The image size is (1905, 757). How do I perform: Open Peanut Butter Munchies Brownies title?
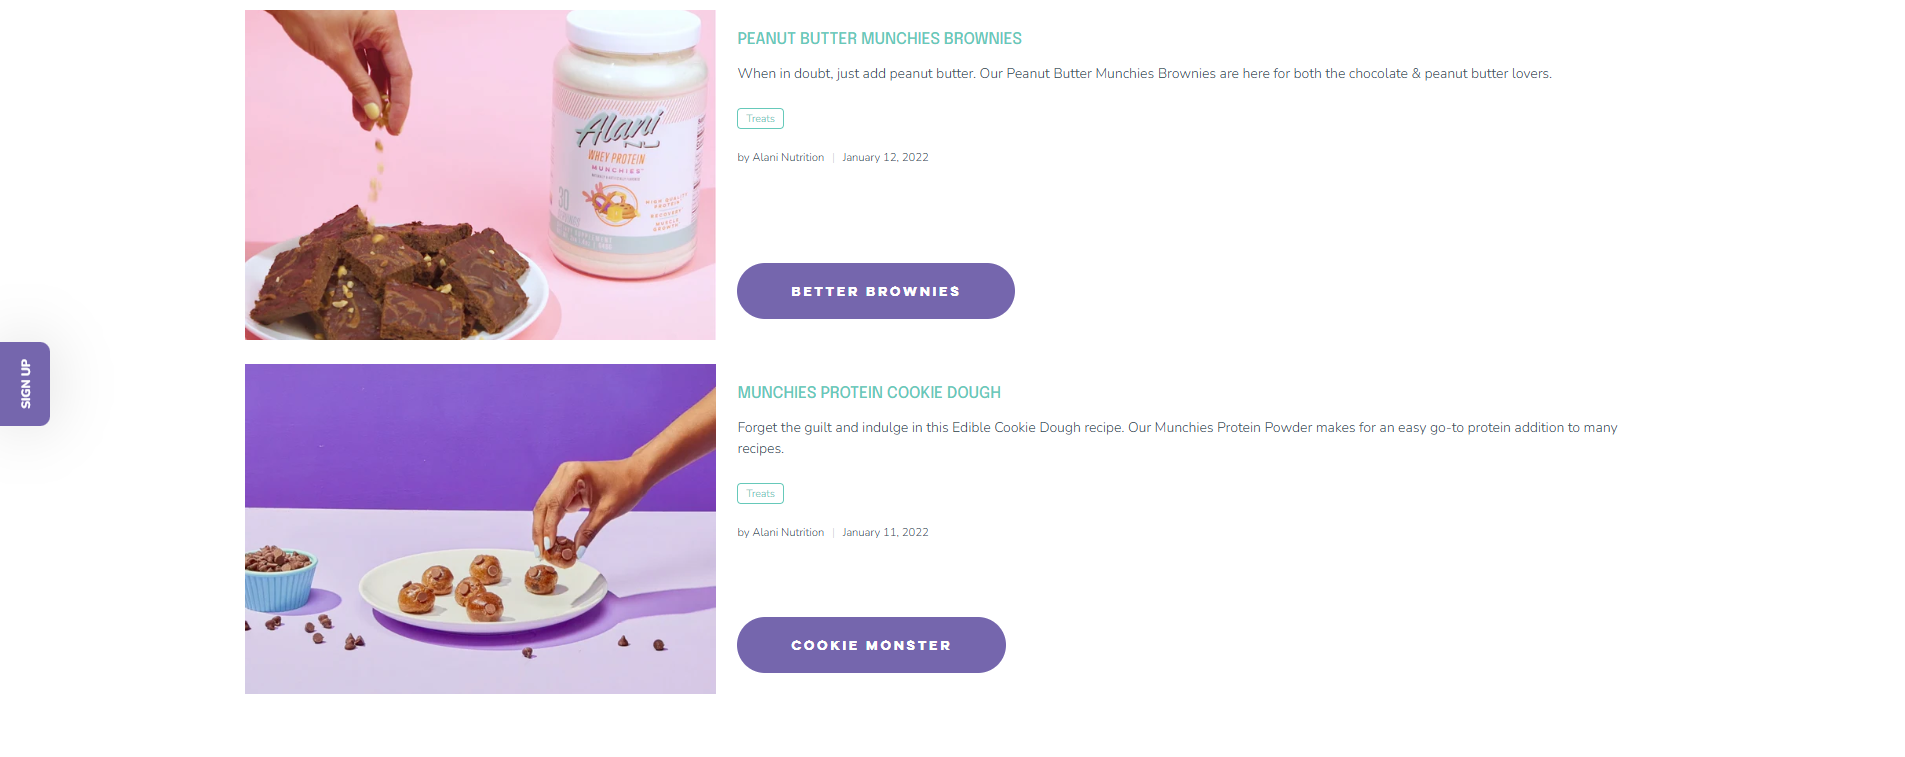point(879,38)
